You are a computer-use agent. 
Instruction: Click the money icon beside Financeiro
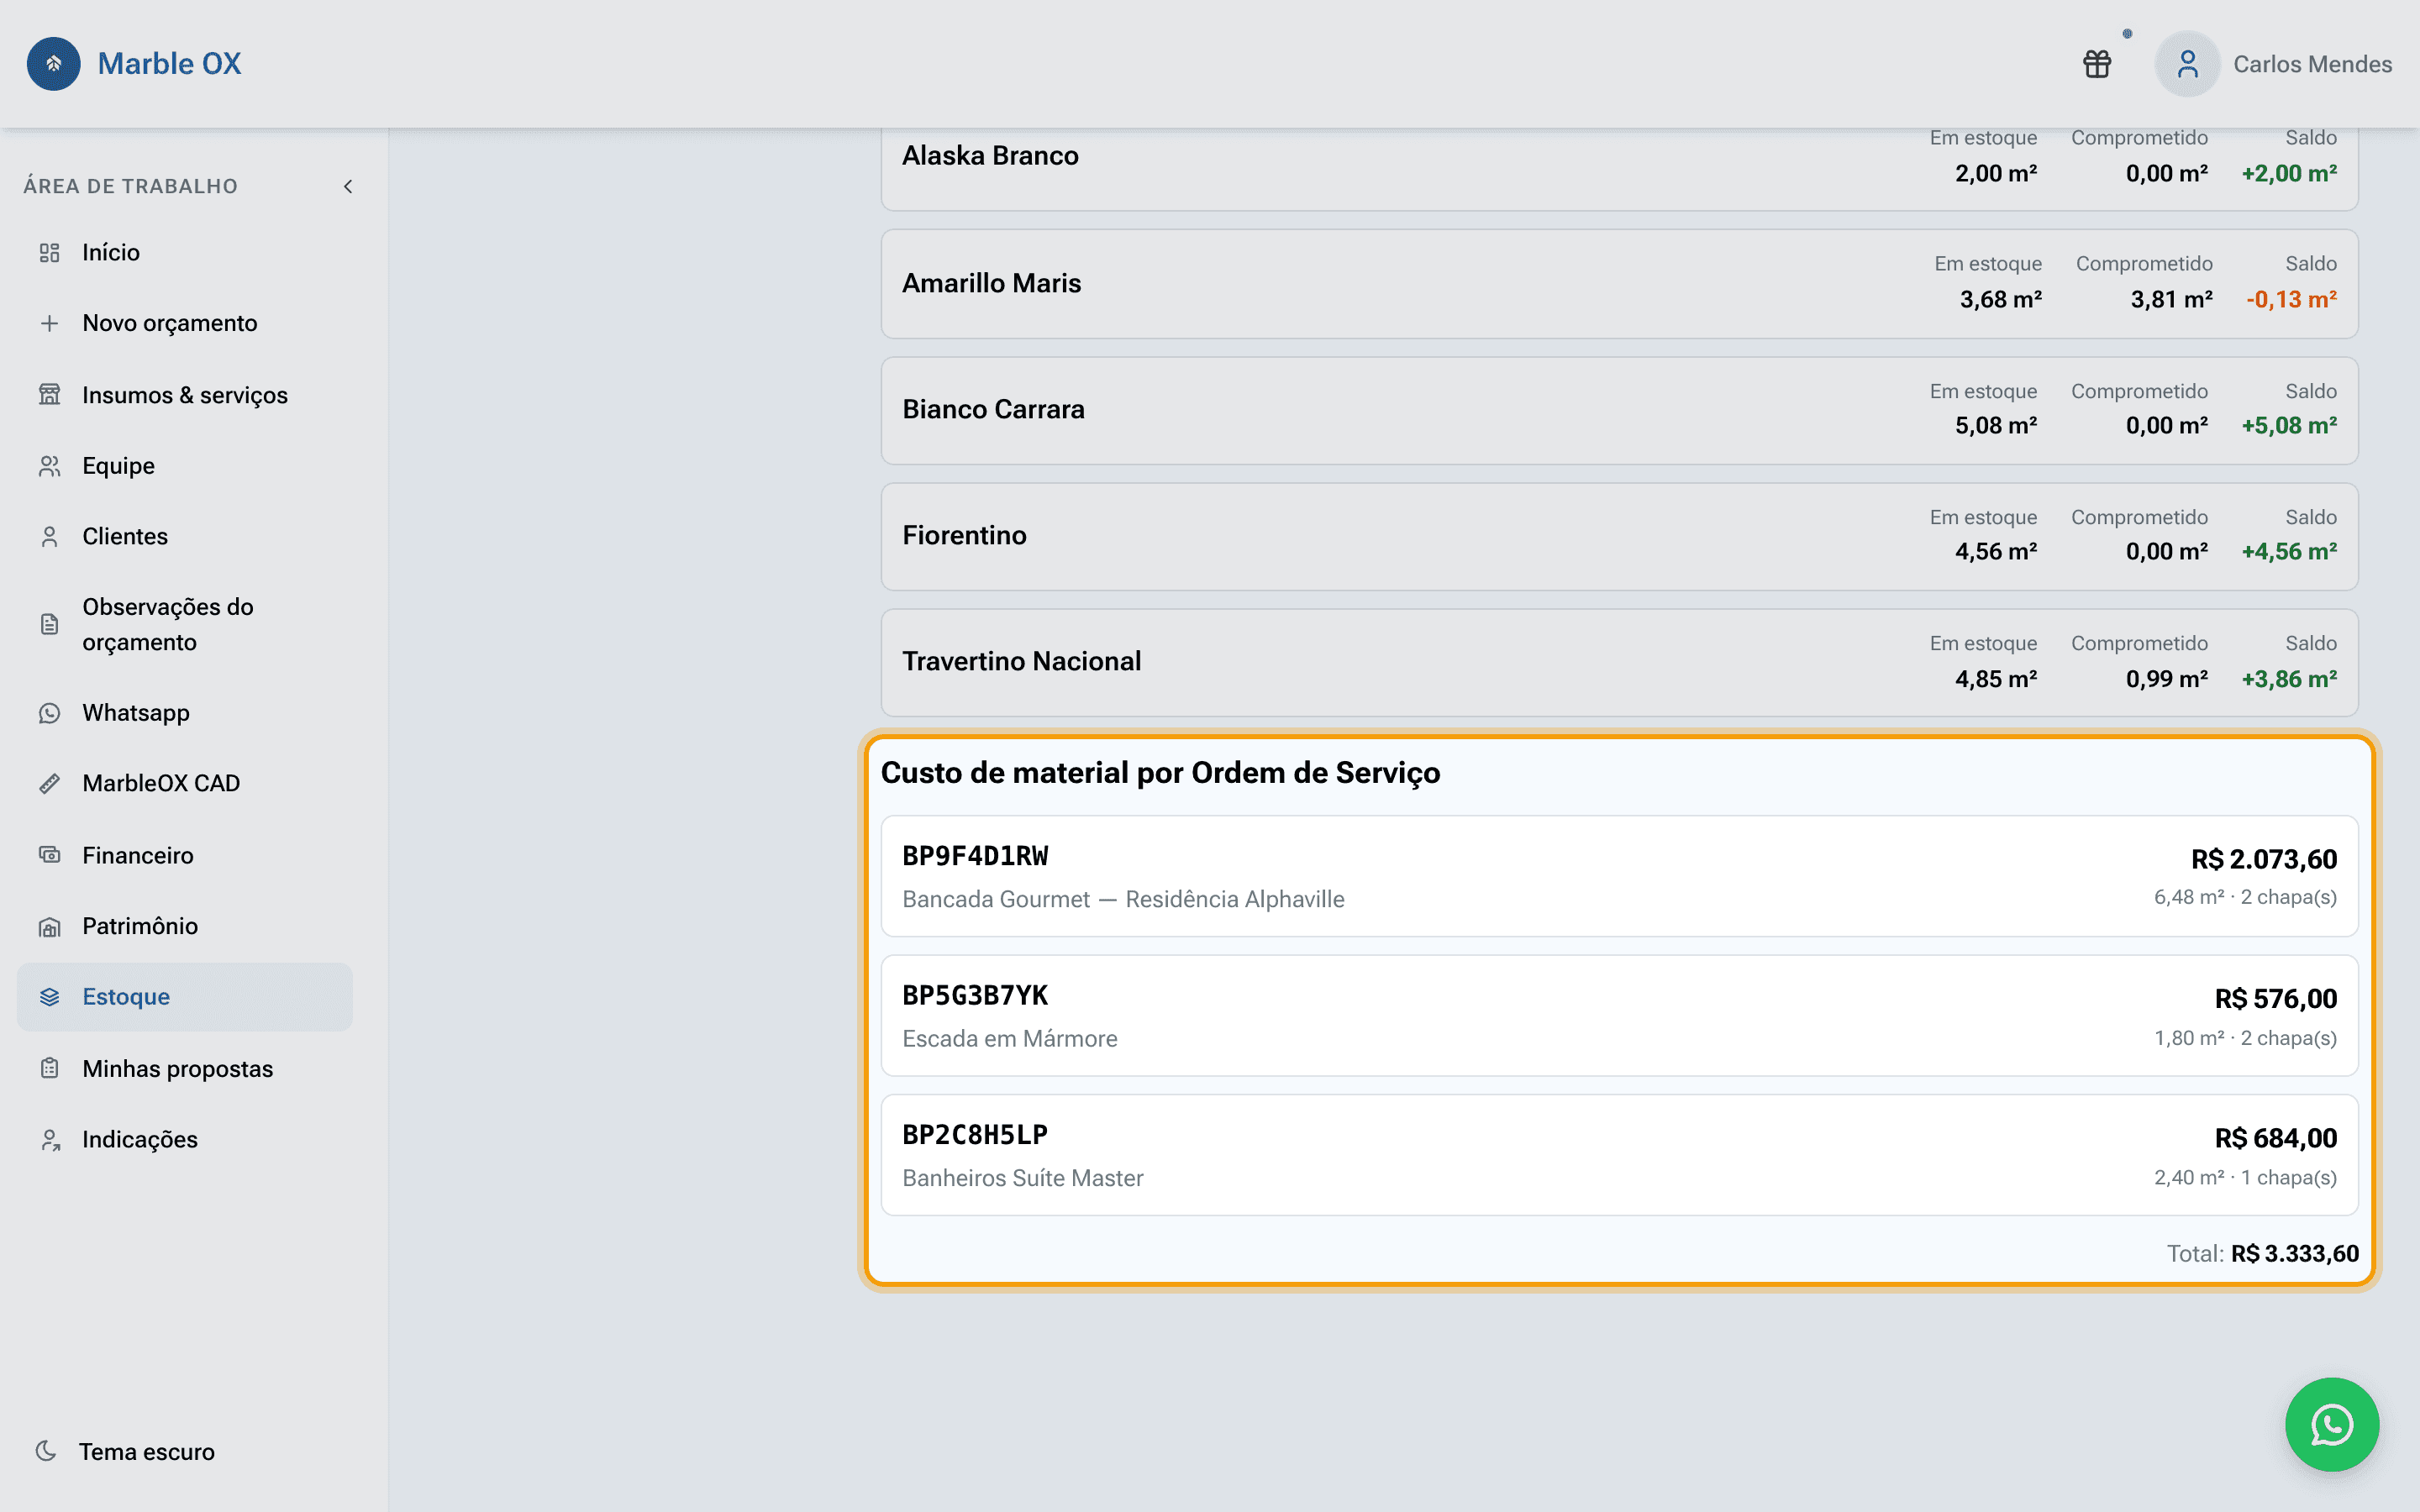click(49, 855)
